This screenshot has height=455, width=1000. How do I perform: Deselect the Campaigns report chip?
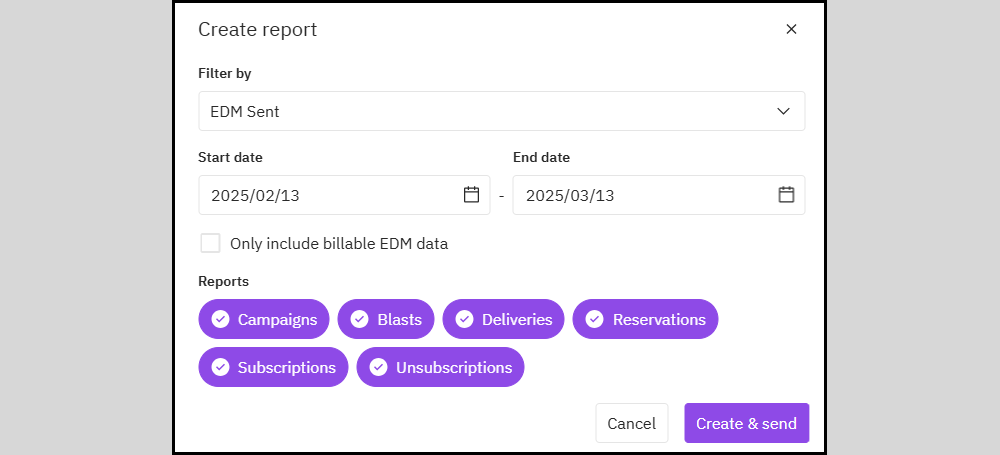click(264, 319)
